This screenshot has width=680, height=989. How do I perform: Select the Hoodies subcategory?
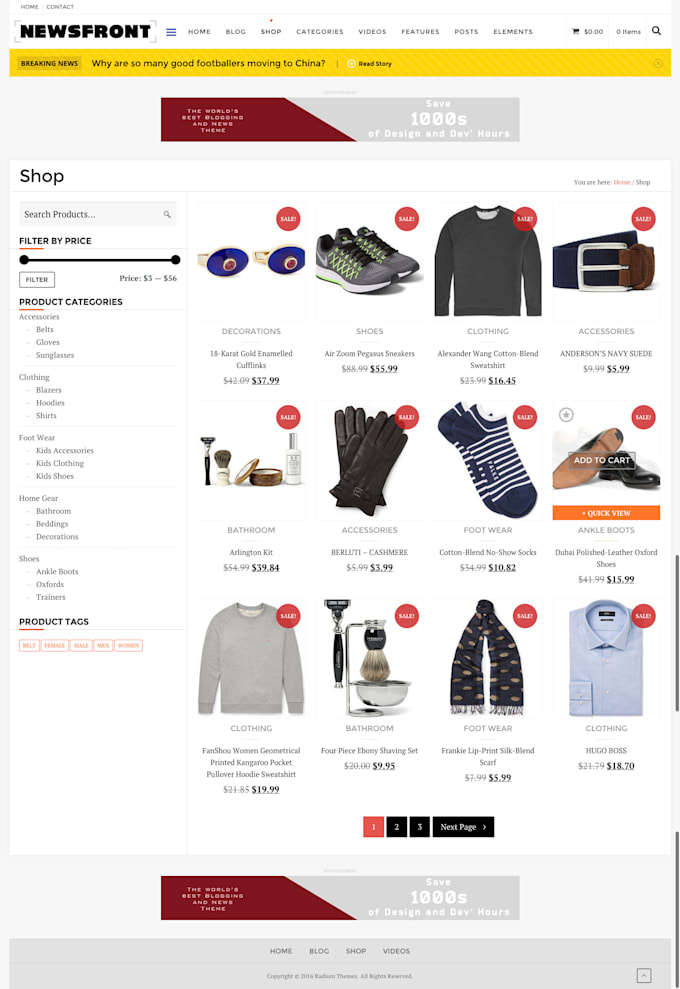coord(50,402)
